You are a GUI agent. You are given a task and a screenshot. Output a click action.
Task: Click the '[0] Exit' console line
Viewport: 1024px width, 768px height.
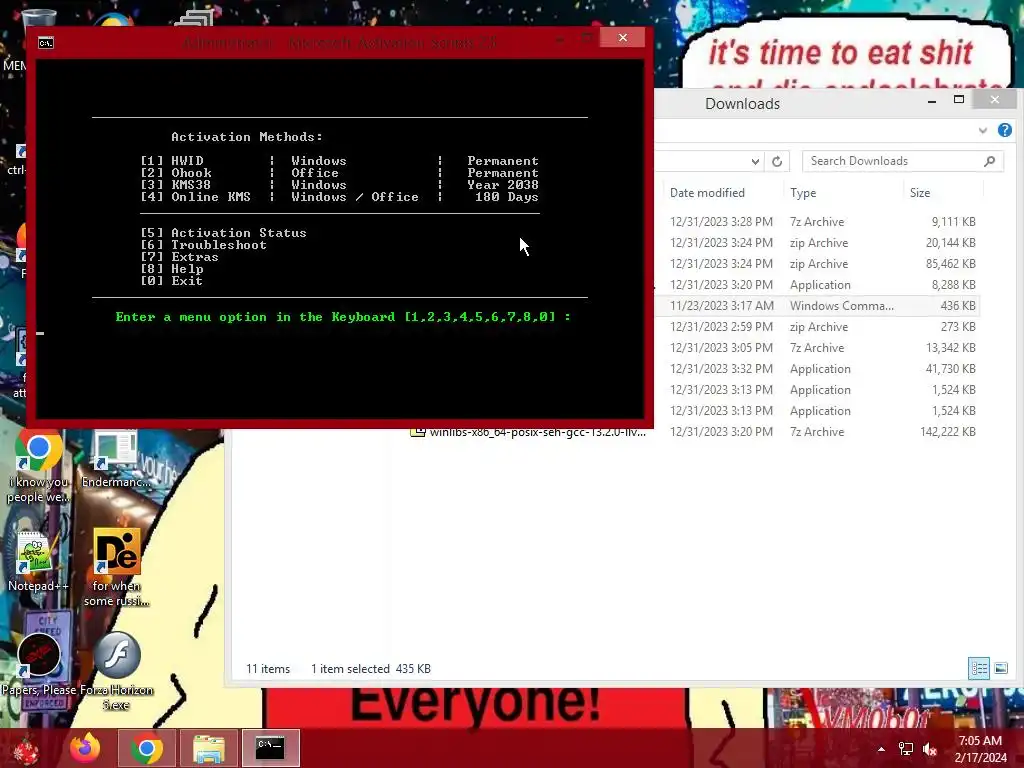coord(172,281)
